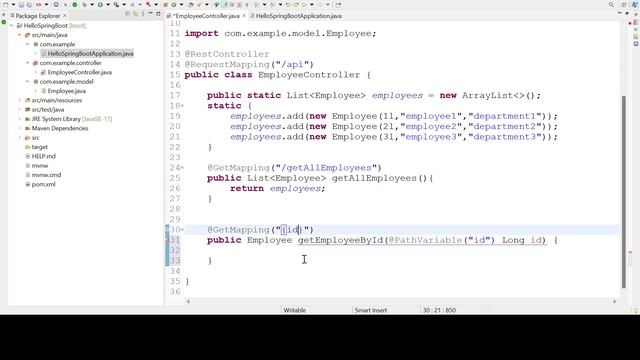Close the Package Explorer view tab
The height and width of the screenshot is (360, 640).
pos(65,16)
